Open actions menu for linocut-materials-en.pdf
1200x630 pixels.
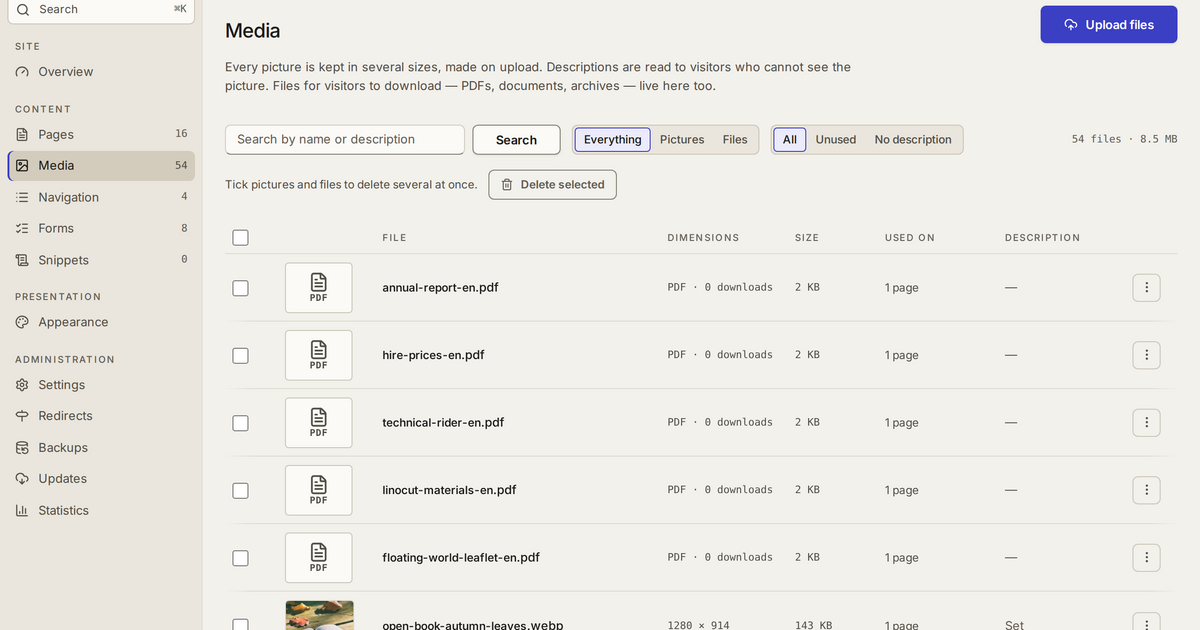1146,490
